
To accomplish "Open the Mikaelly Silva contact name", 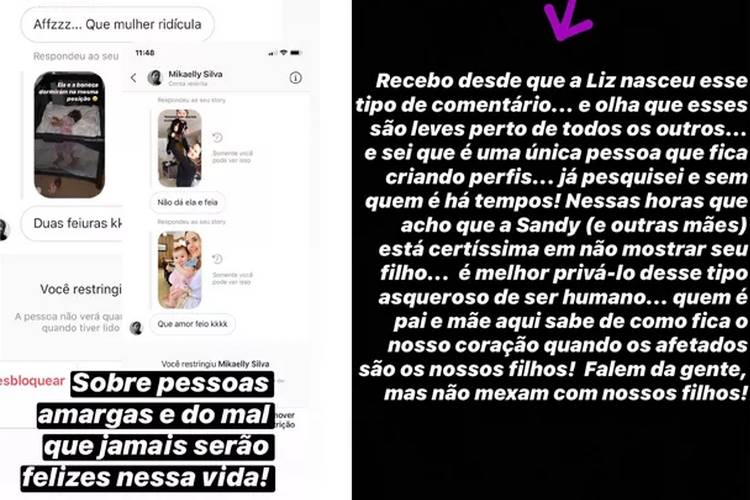I will click(x=195, y=74).
